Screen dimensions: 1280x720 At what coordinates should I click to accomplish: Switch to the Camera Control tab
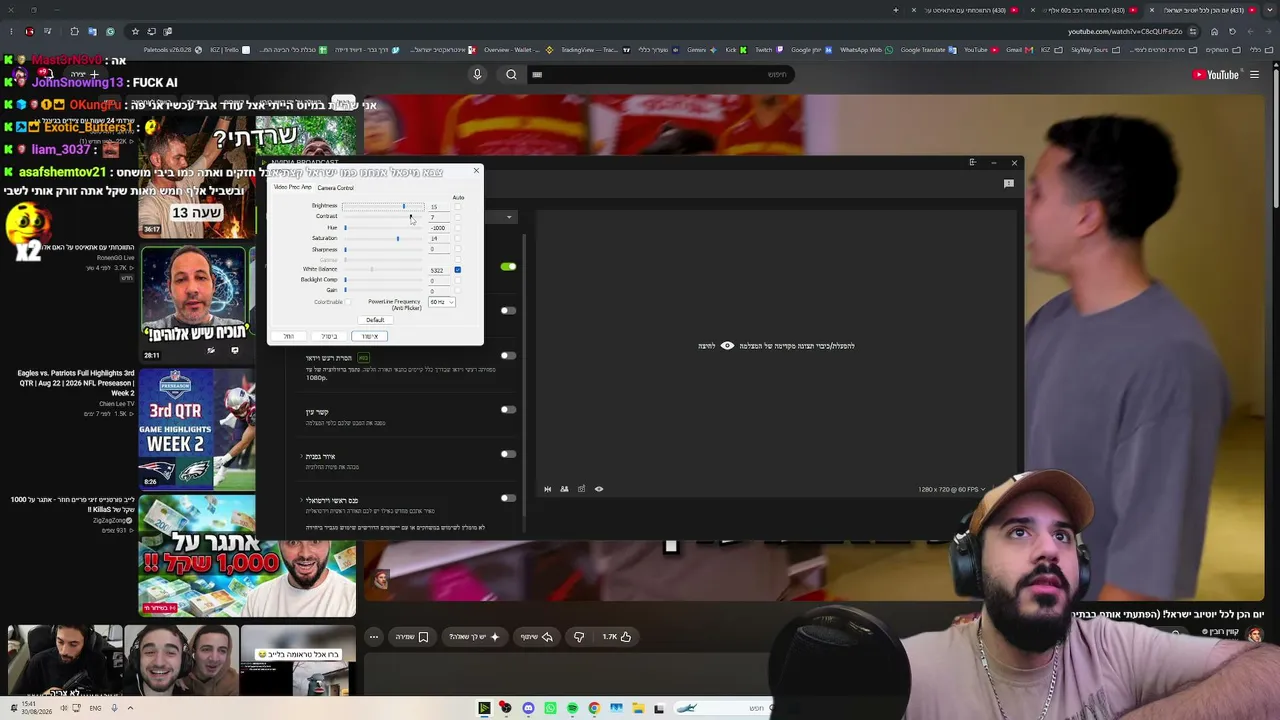pos(335,188)
